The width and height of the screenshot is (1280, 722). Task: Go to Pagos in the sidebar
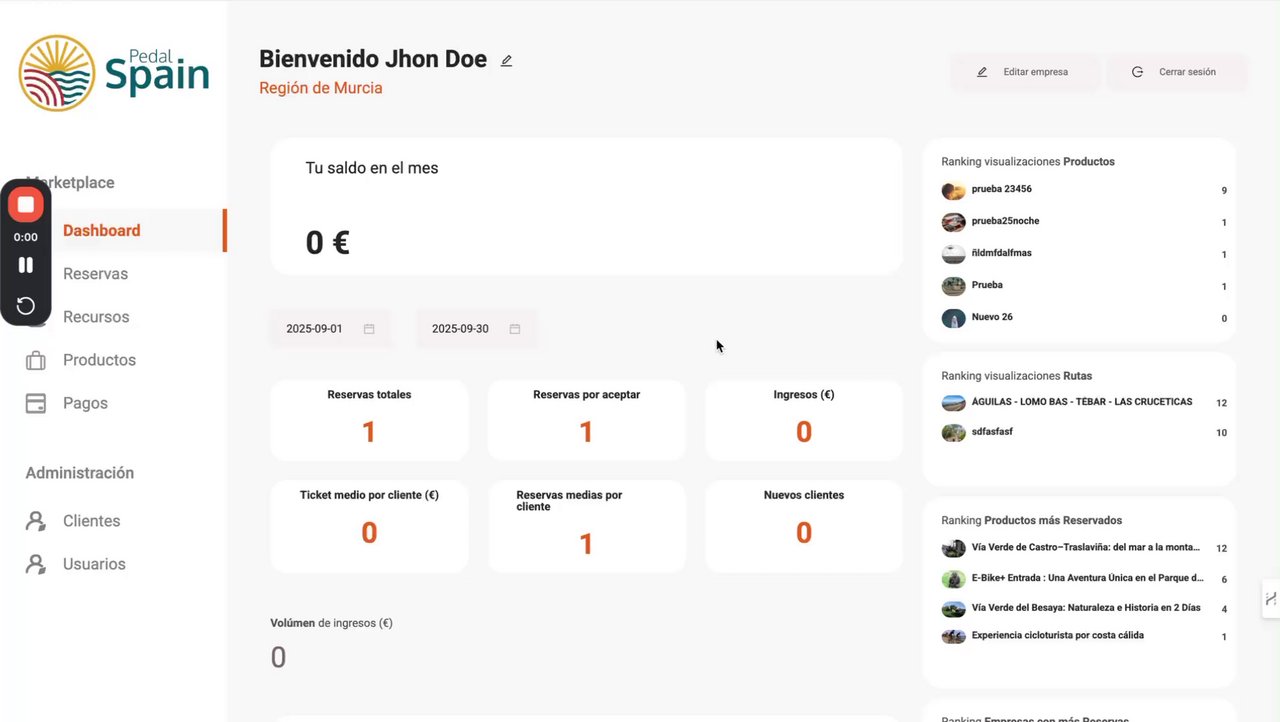[x=85, y=403]
